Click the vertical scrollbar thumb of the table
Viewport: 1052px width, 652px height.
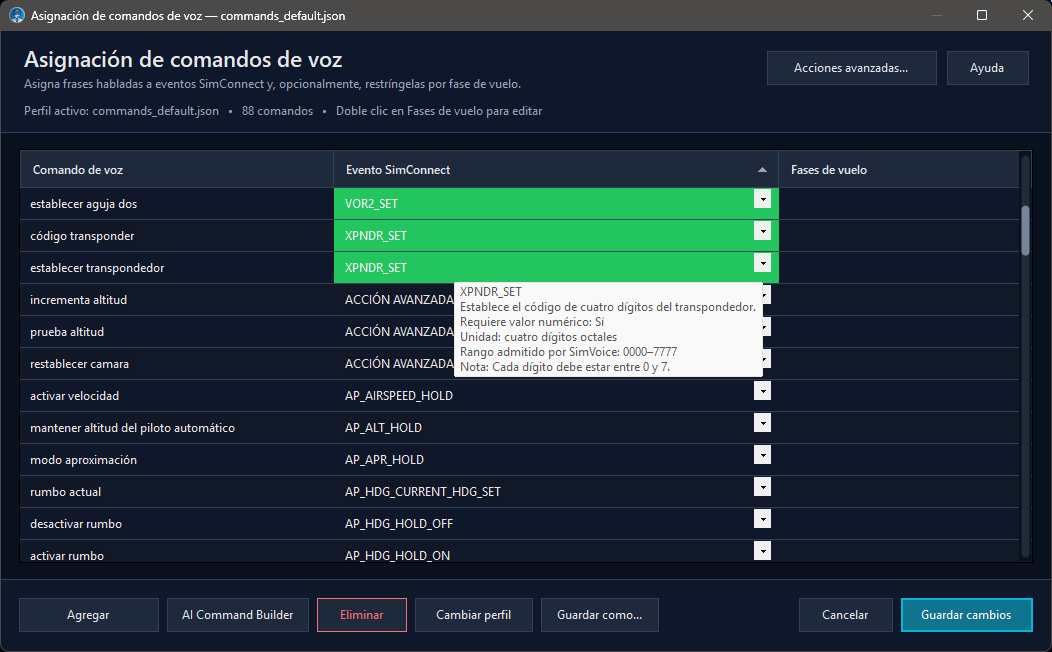pos(1025,230)
